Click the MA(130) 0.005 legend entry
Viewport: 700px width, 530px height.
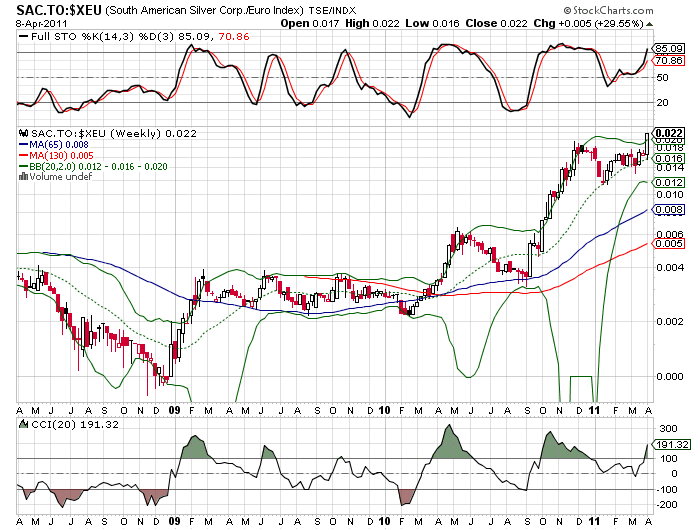pyautogui.click(x=56, y=156)
